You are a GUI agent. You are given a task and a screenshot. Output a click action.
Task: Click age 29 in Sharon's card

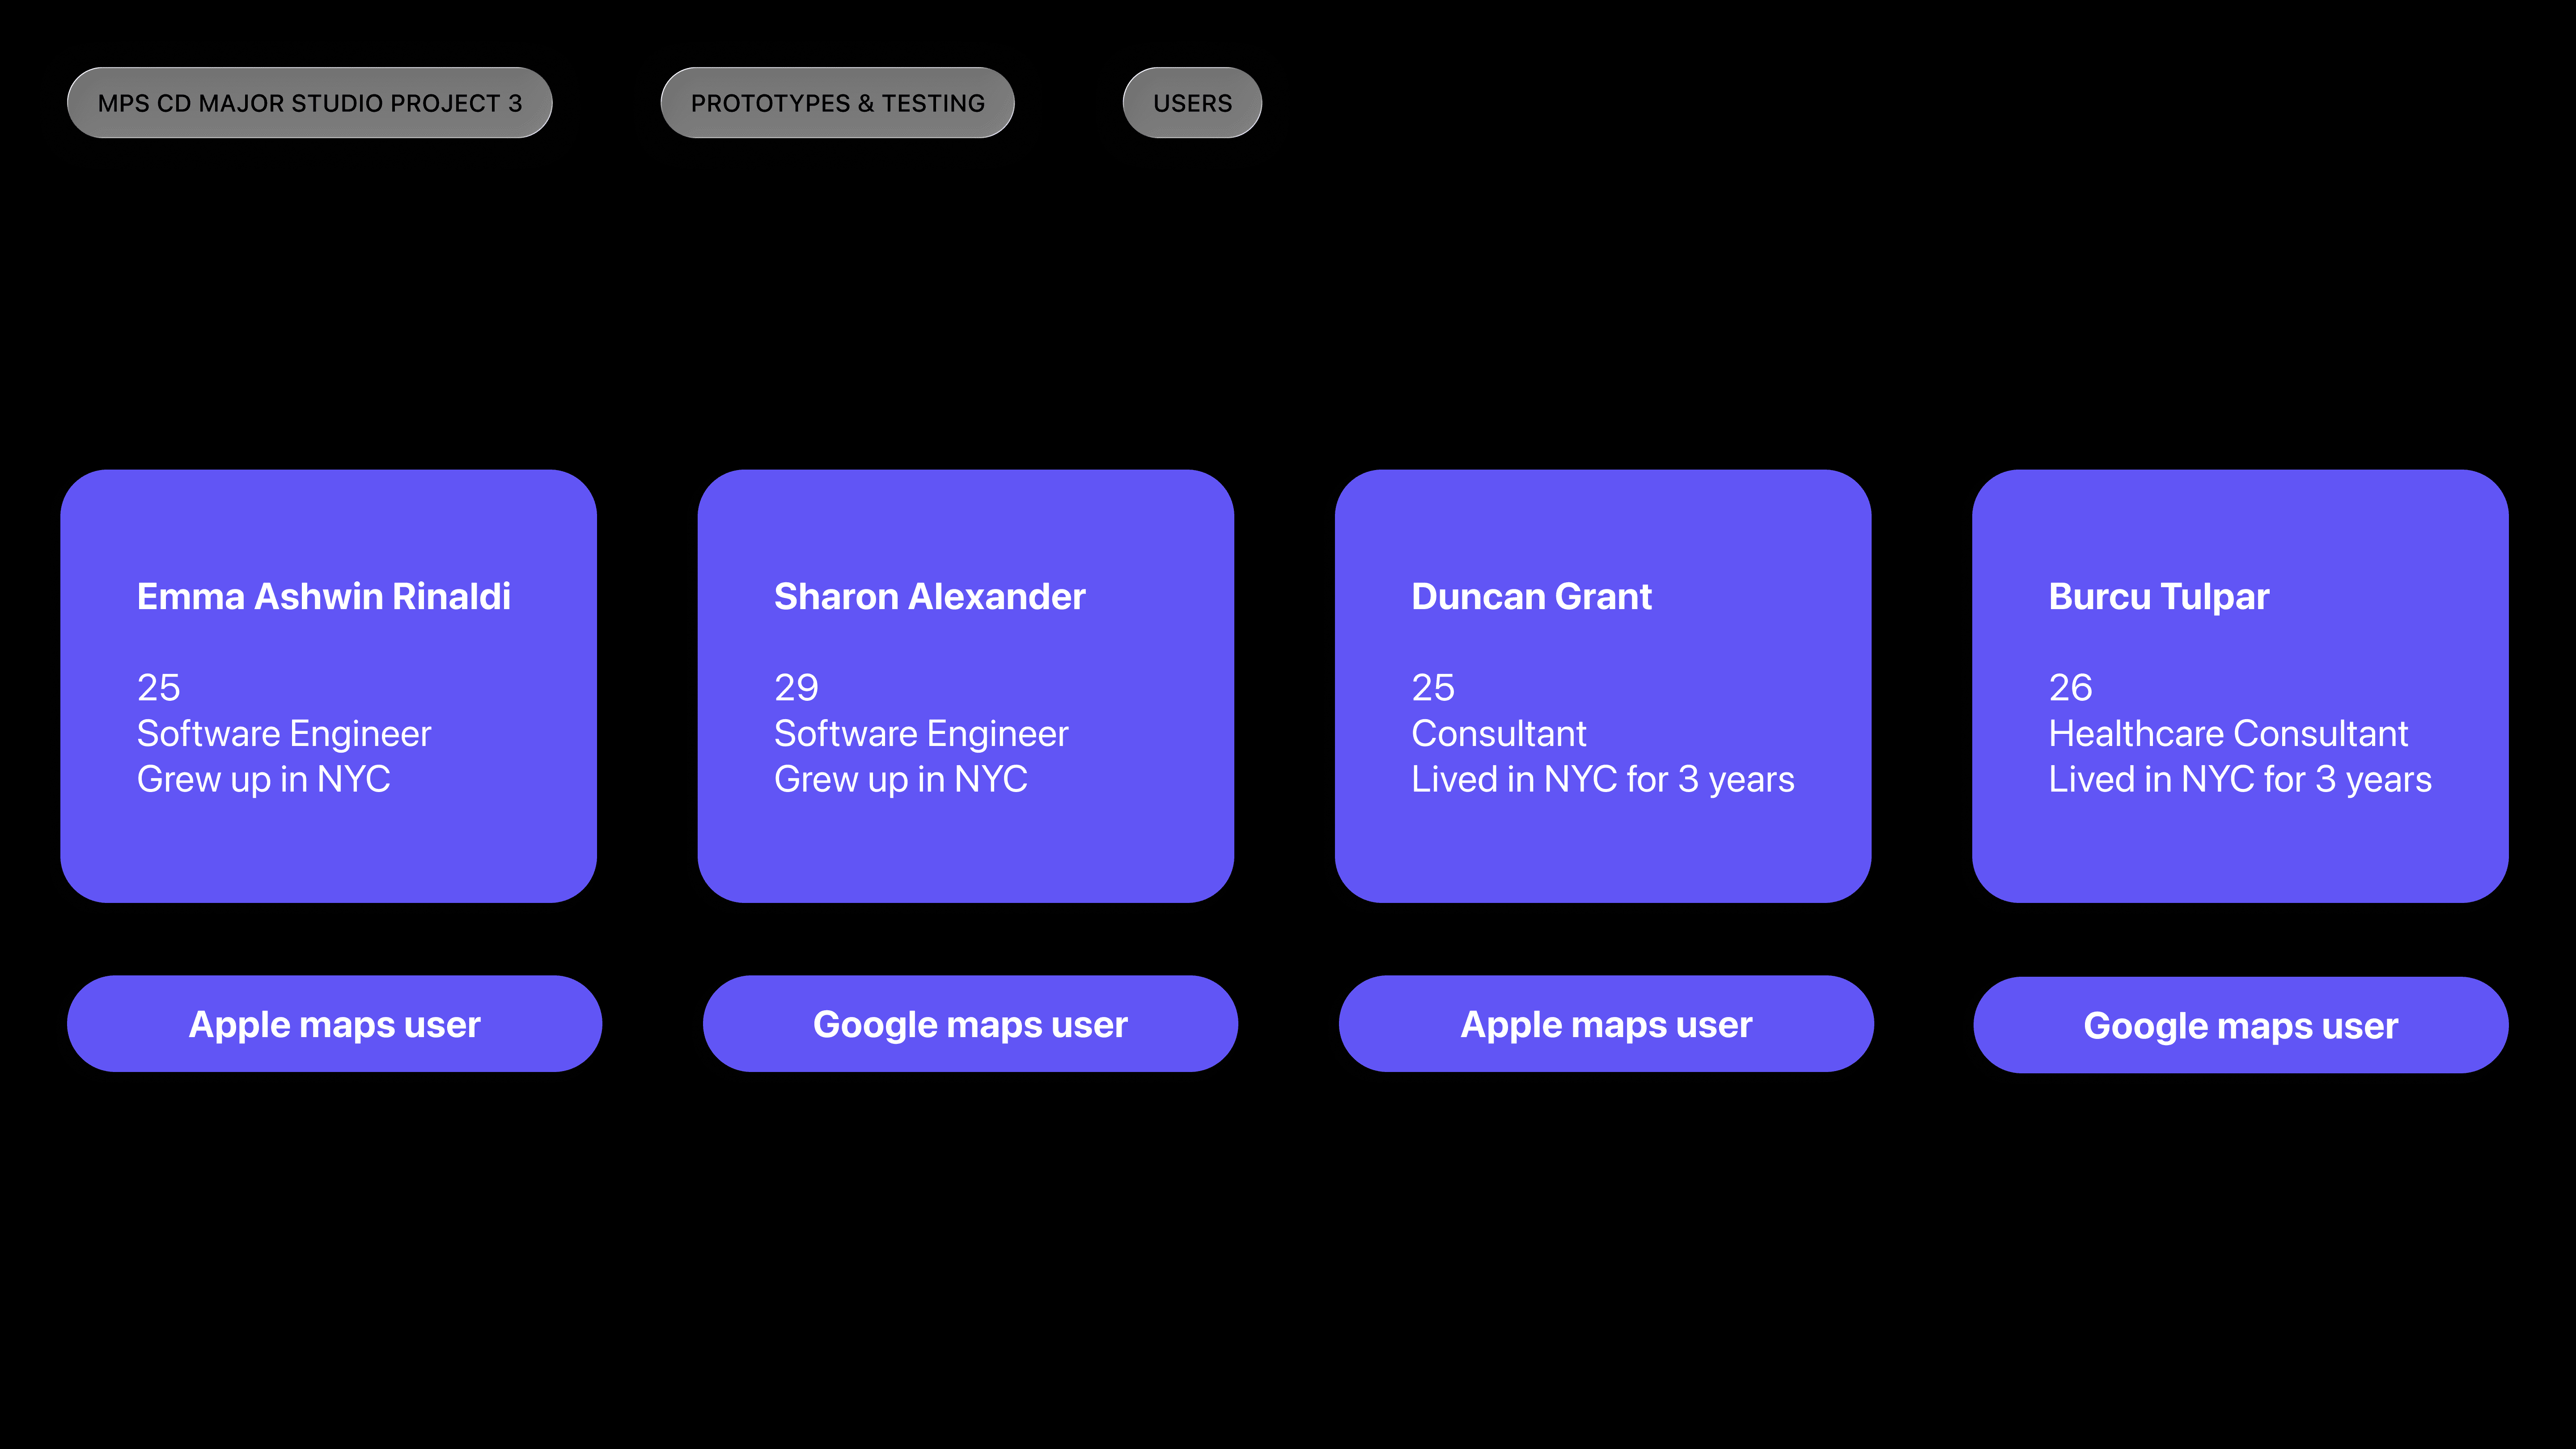click(x=796, y=688)
